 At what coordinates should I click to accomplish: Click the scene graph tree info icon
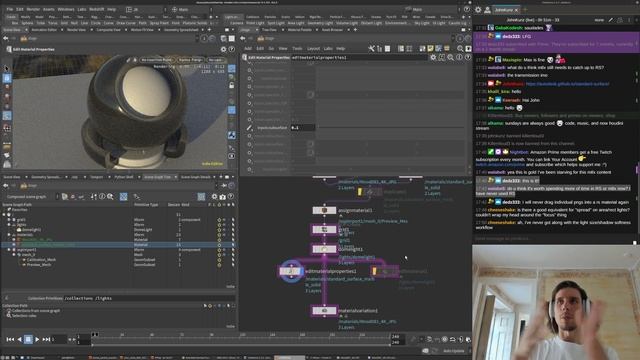coord(102,197)
